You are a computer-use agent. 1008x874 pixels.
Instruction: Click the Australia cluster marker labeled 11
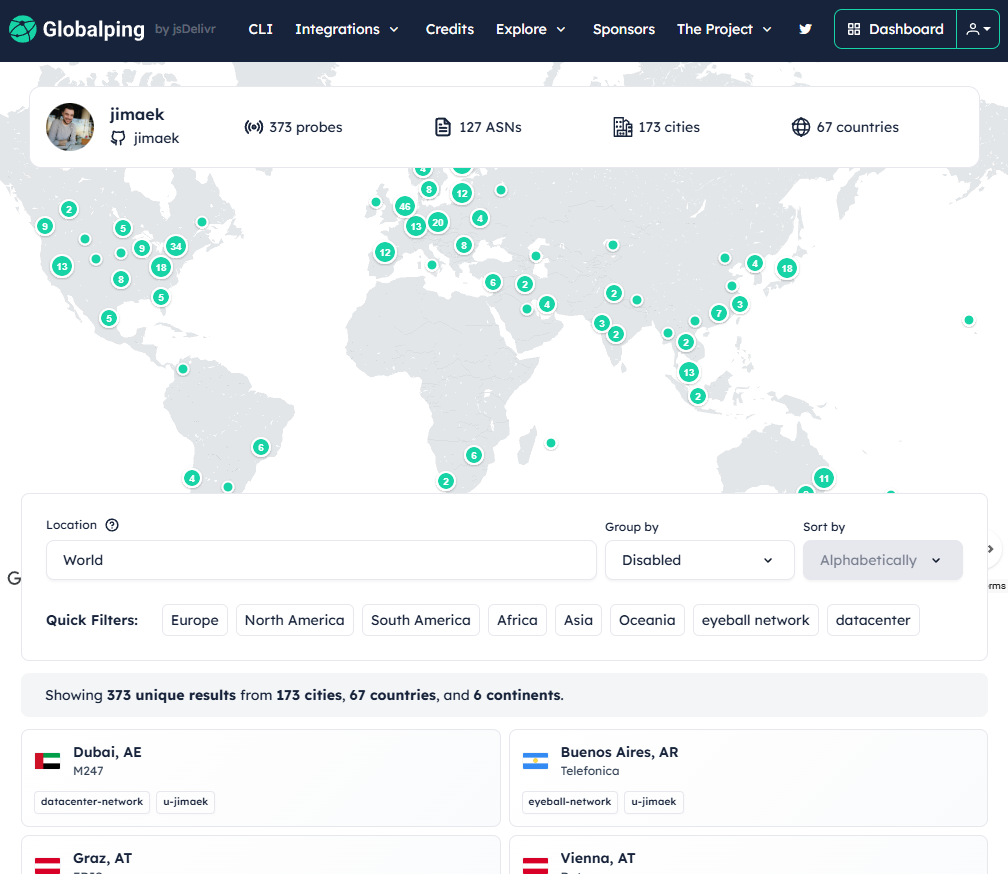[x=824, y=478]
